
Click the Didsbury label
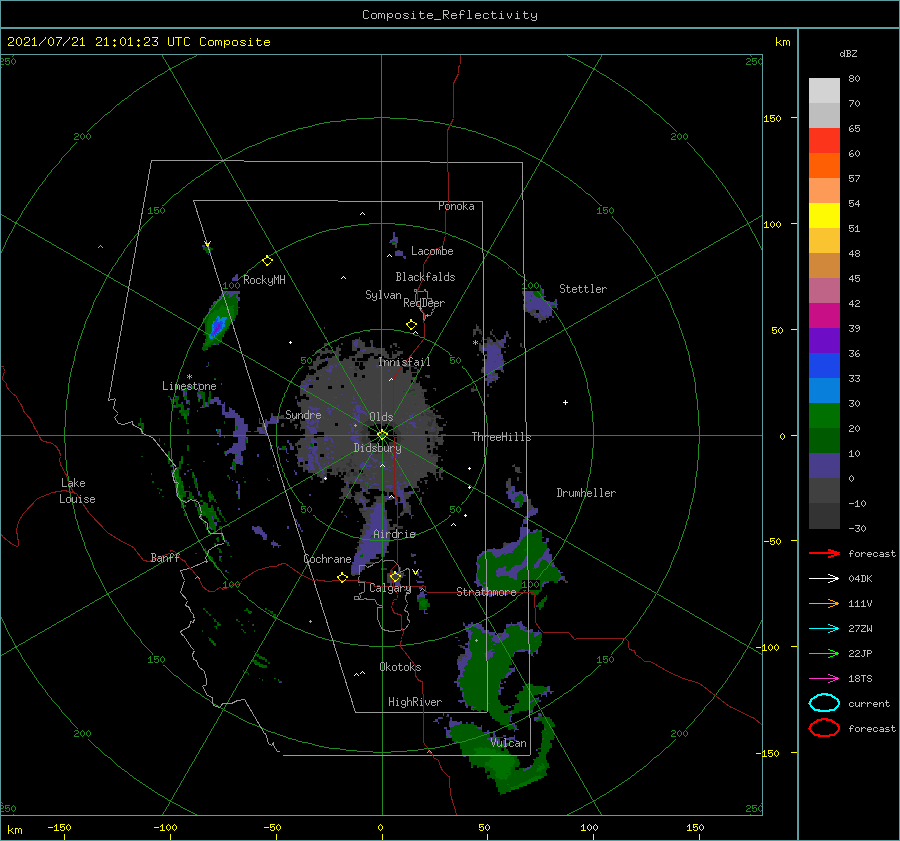click(x=377, y=448)
